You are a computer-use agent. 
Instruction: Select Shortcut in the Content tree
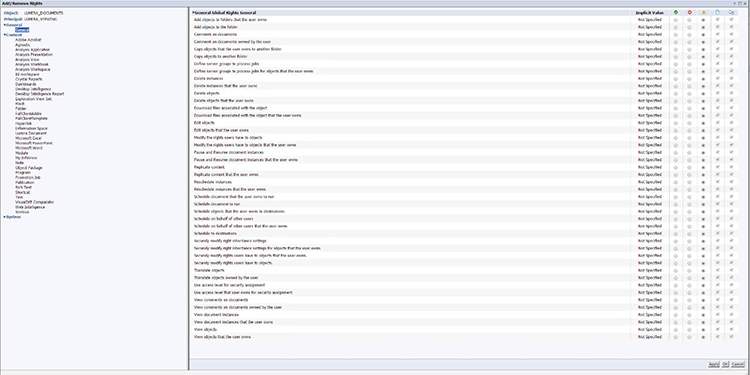coord(22,192)
